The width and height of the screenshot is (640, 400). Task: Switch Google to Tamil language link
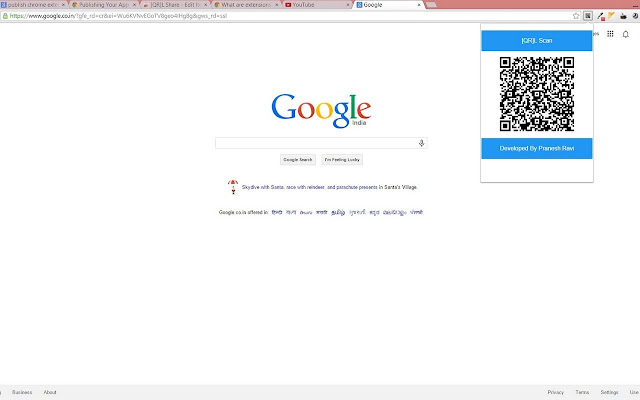(338, 212)
